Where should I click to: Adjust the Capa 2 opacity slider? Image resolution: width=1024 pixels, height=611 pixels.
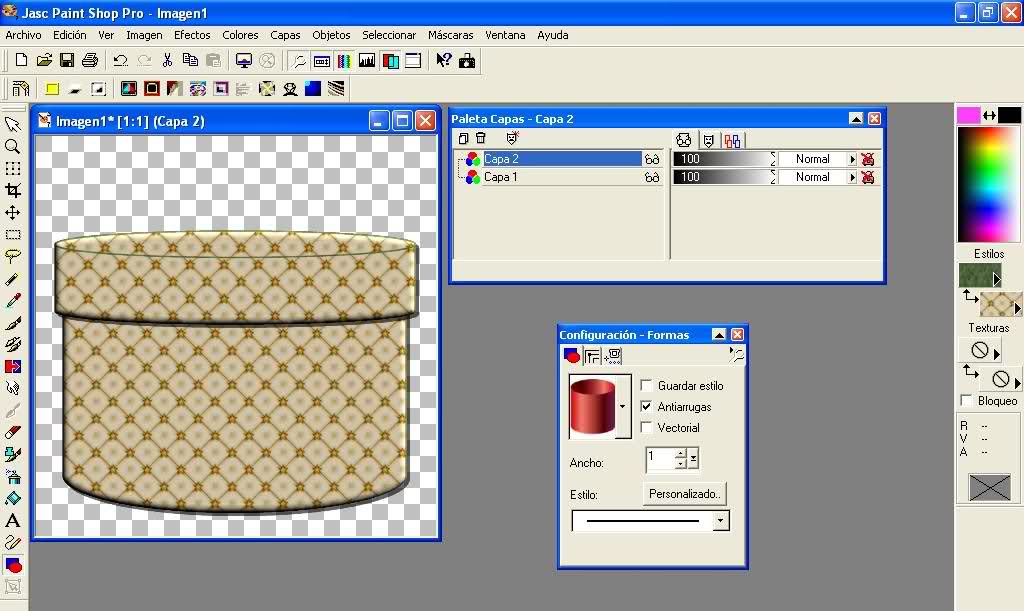click(x=722, y=159)
